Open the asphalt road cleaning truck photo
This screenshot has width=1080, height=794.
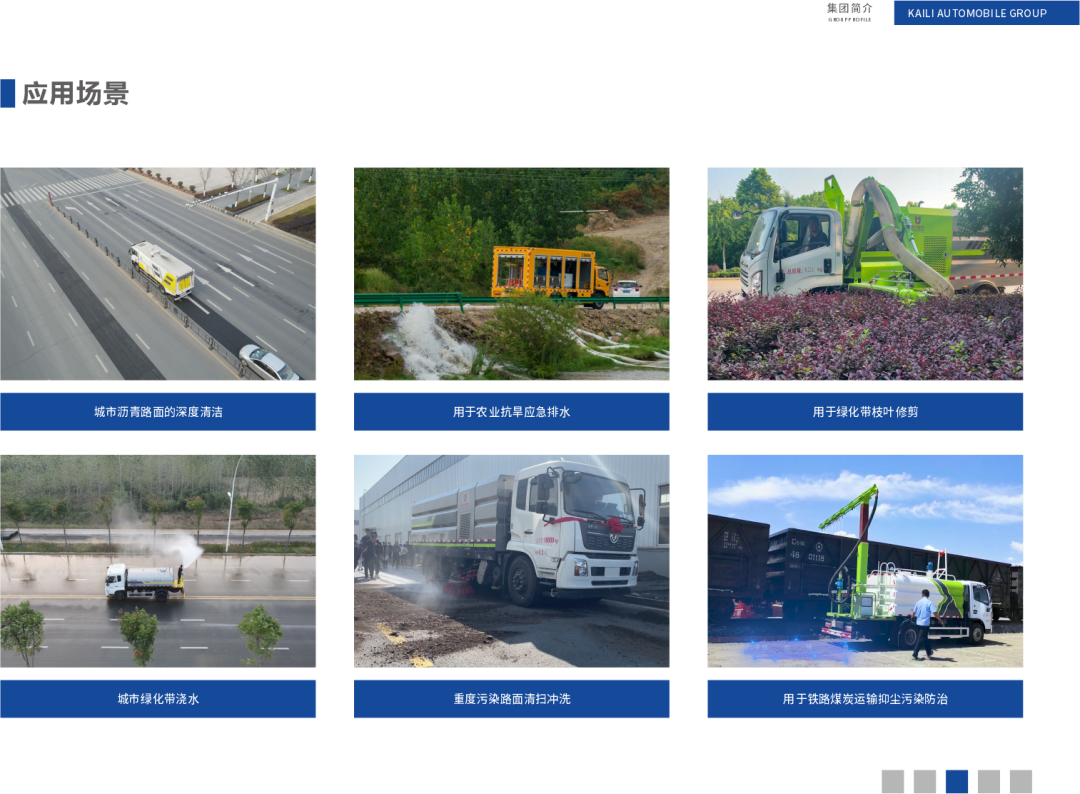coord(158,274)
